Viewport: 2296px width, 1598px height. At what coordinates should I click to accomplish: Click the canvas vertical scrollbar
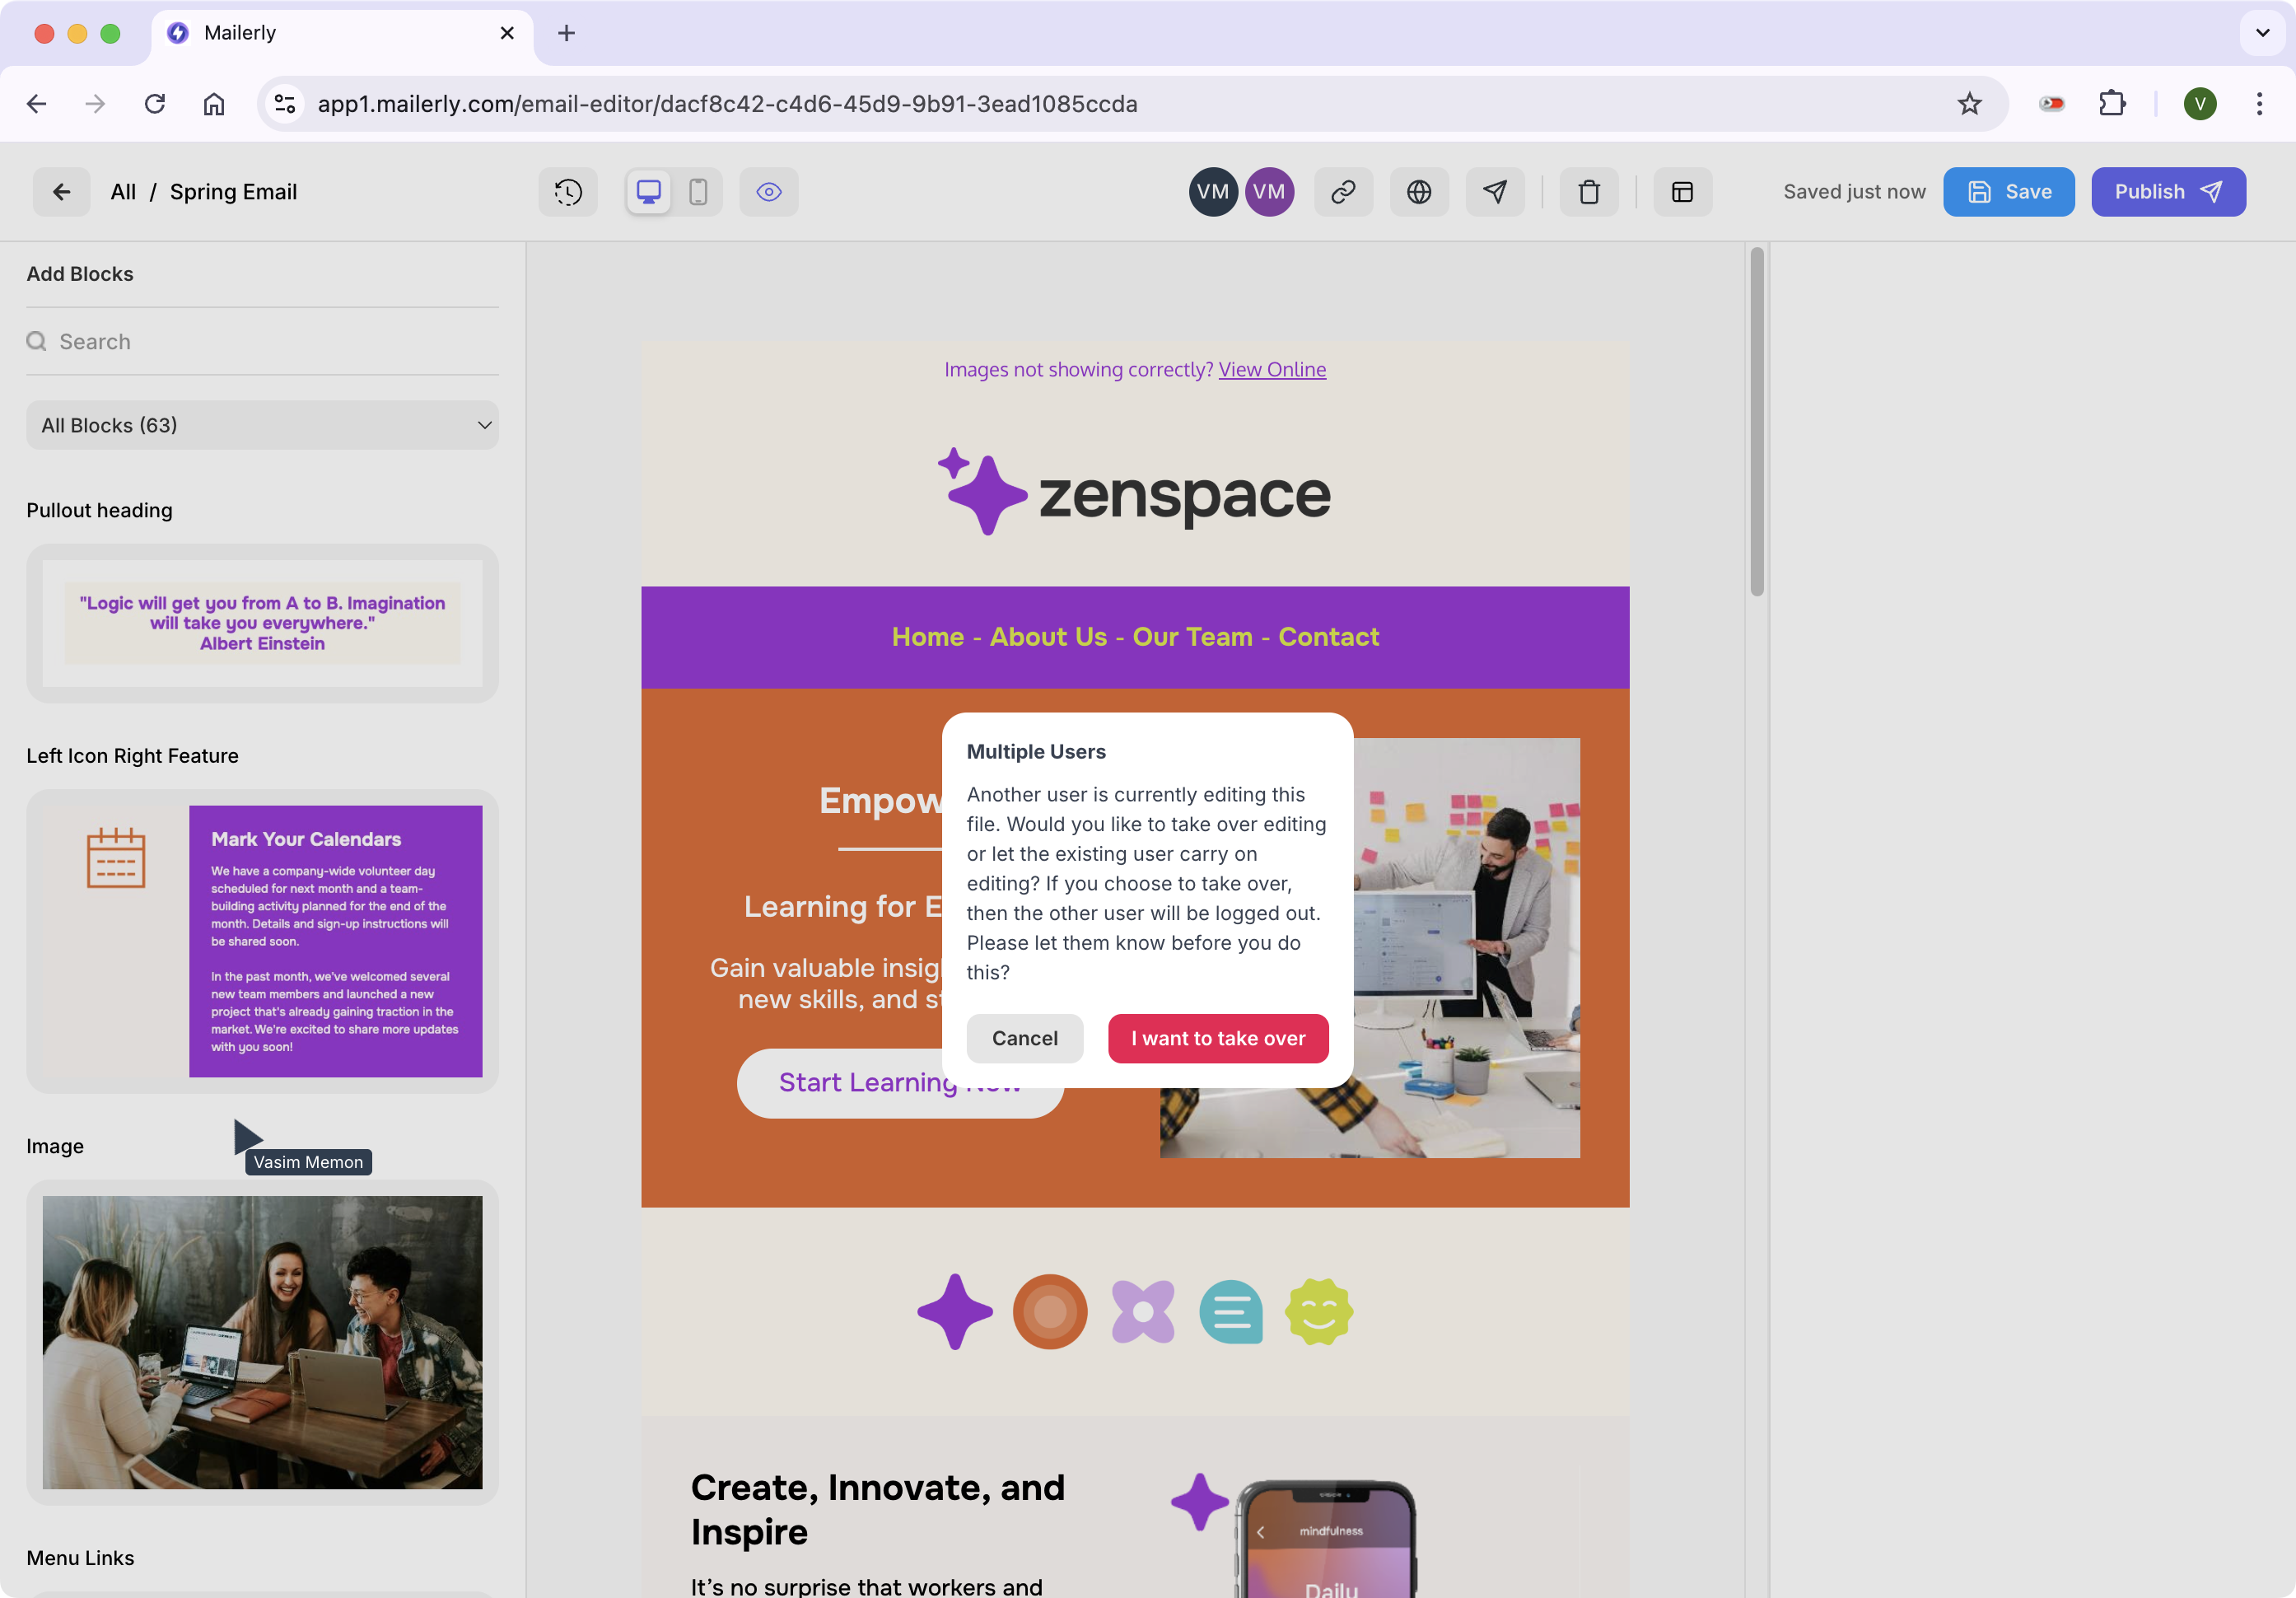(1756, 420)
